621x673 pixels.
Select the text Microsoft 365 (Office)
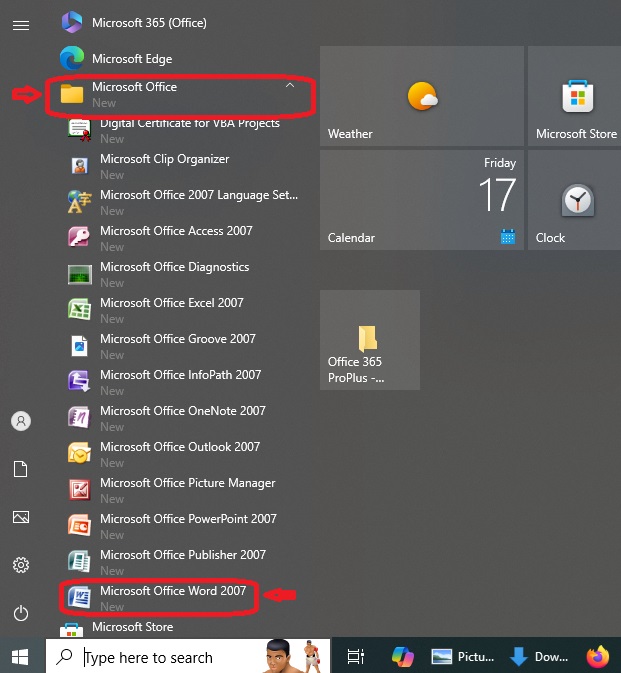[149, 22]
